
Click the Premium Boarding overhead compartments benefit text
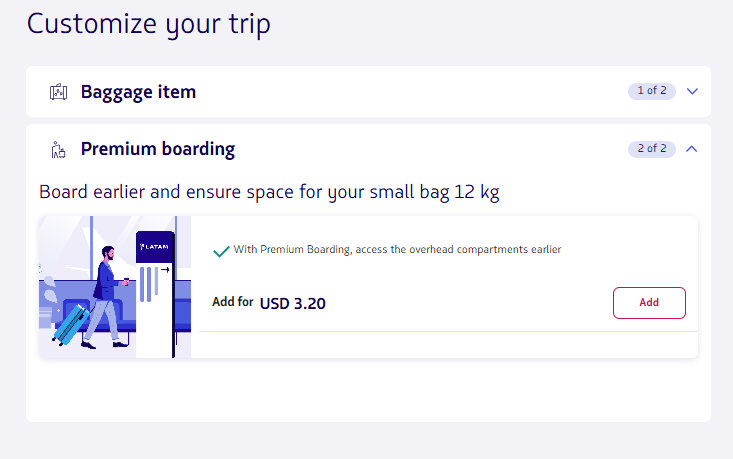[x=397, y=250]
